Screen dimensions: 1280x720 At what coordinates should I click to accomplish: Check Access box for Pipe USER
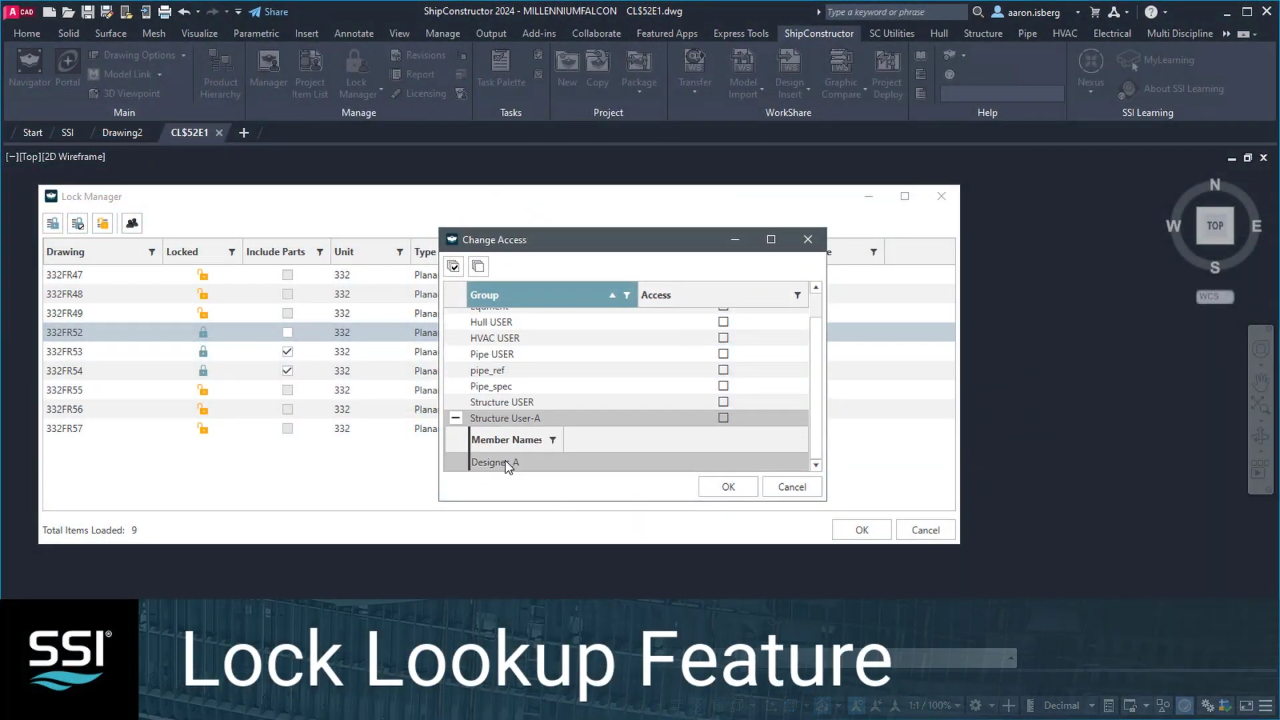723,354
